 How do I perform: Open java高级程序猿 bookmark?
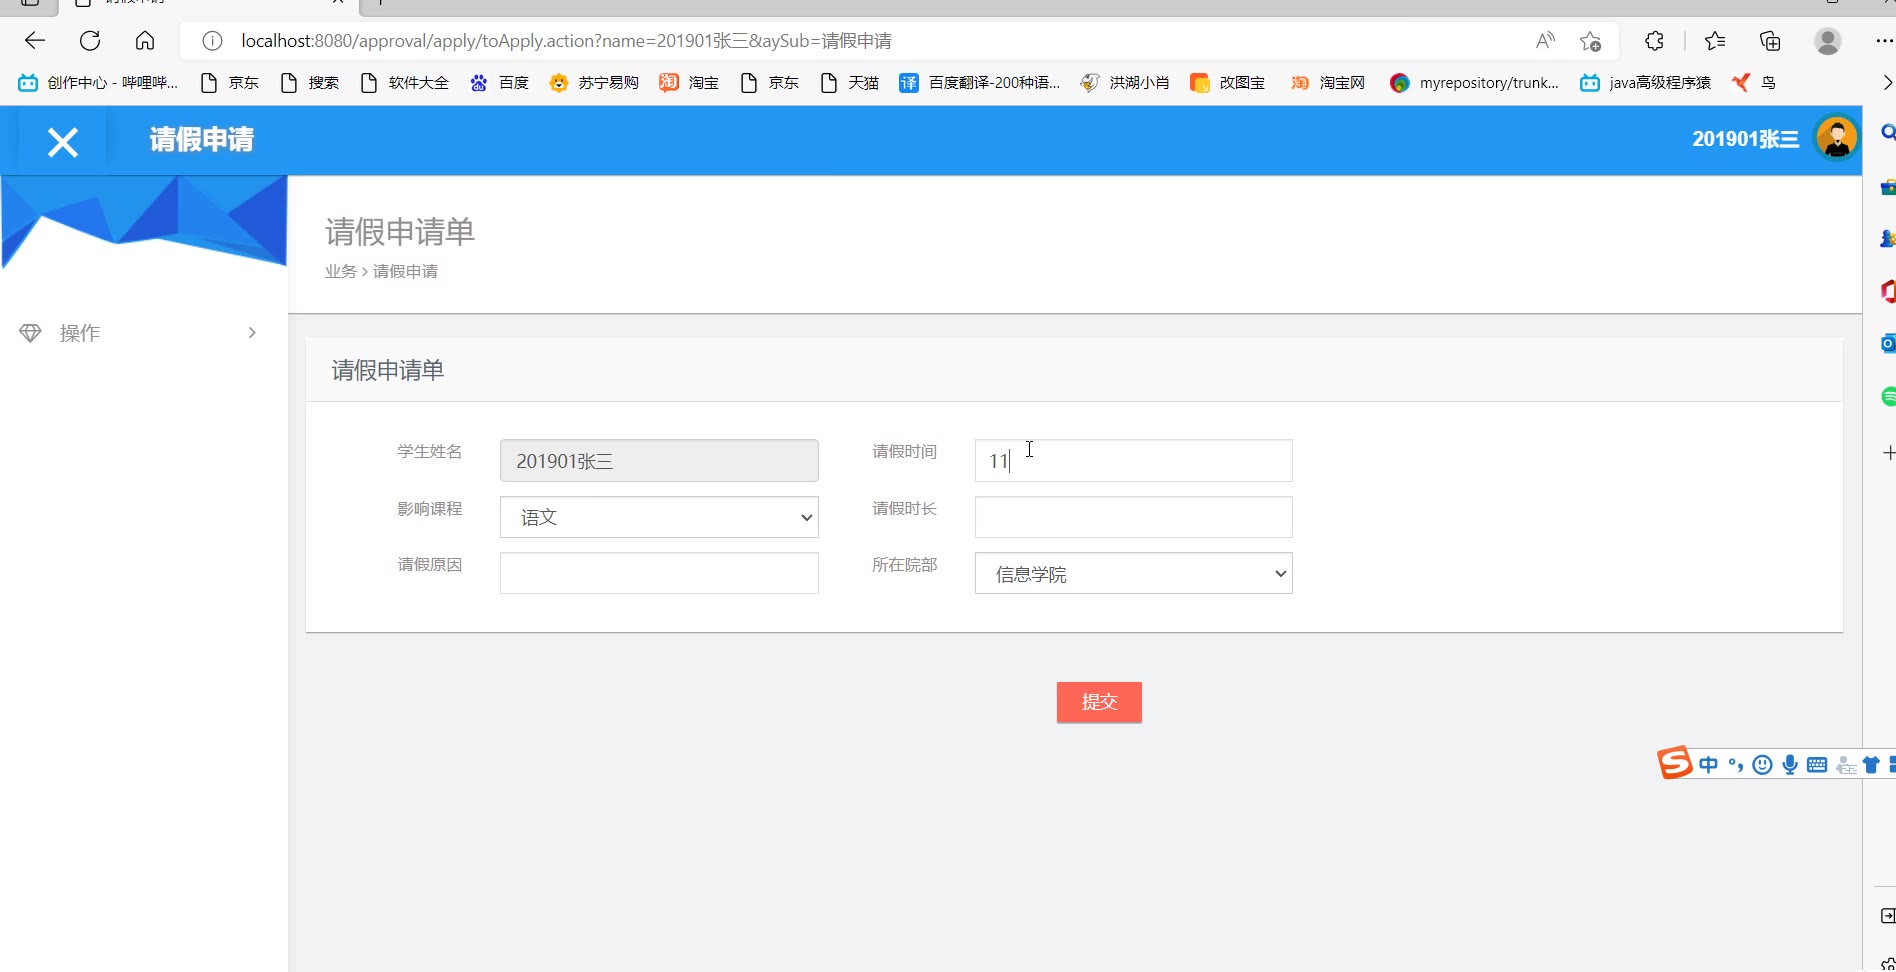click(1645, 82)
